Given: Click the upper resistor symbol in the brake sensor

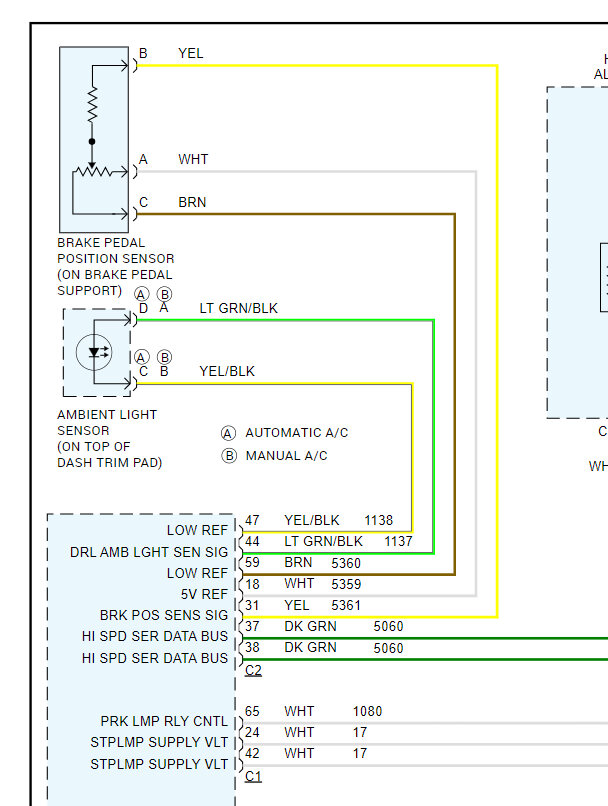Looking at the screenshot, I should [x=92, y=105].
